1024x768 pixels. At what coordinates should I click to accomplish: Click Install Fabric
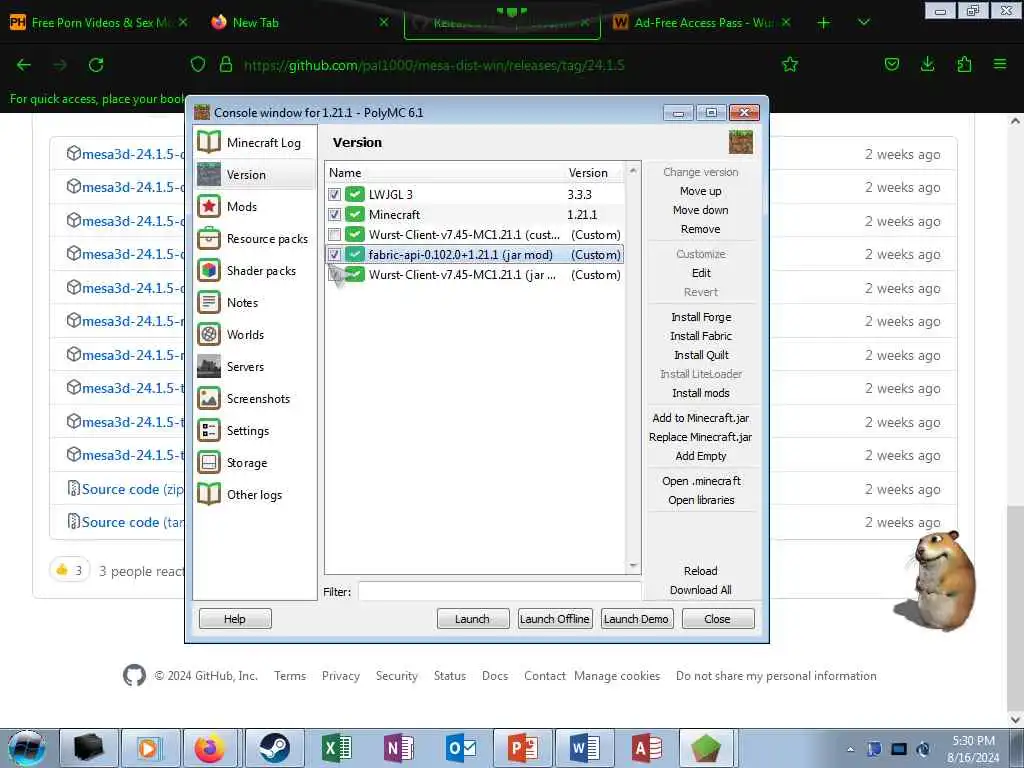pos(700,336)
